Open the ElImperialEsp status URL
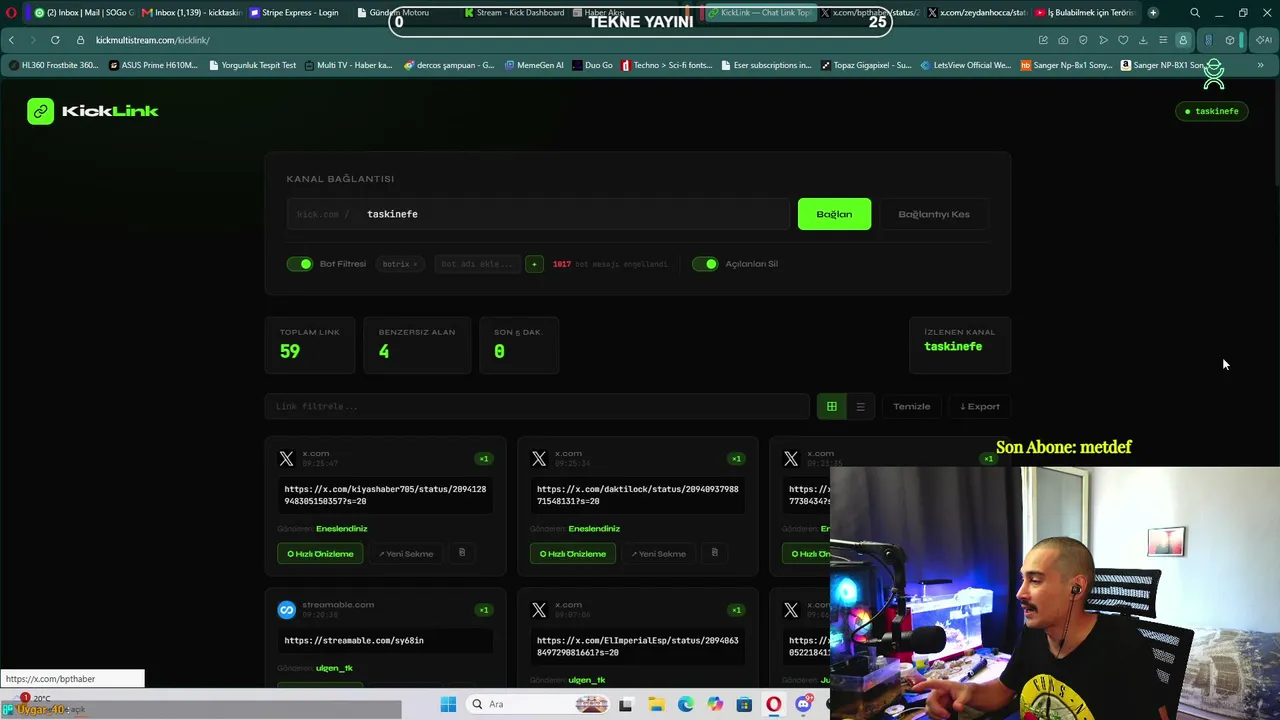The height and width of the screenshot is (720, 1280). [637, 646]
